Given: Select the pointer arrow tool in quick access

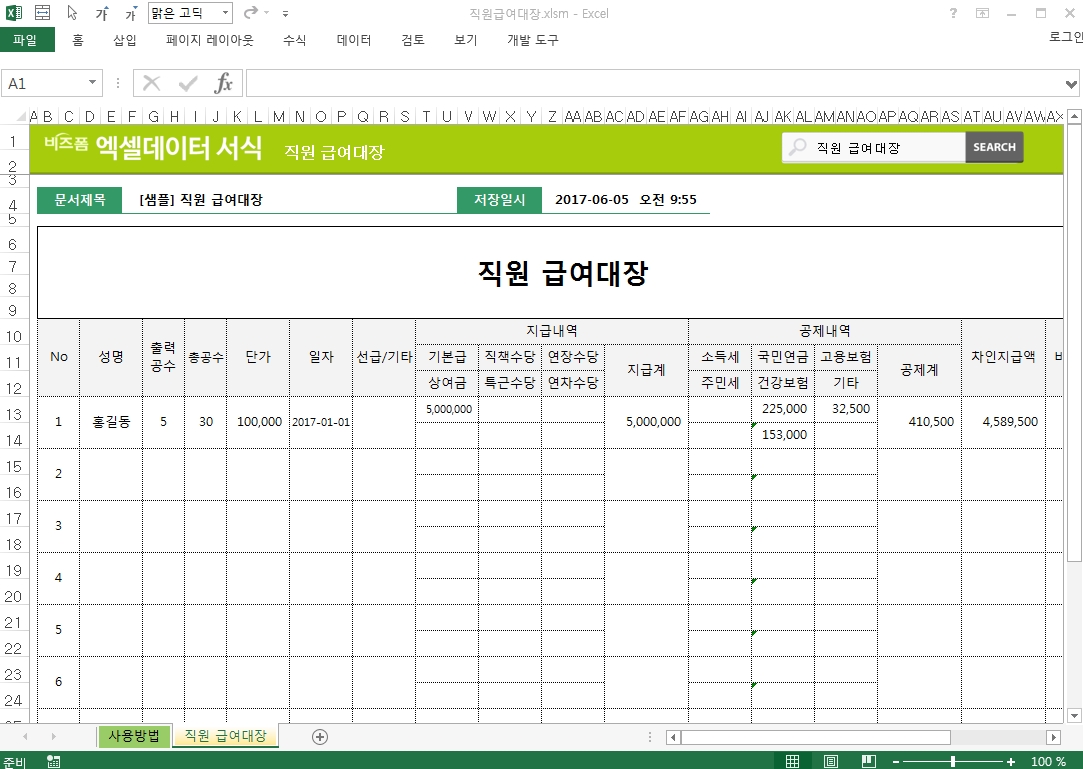Looking at the screenshot, I should [x=72, y=12].
